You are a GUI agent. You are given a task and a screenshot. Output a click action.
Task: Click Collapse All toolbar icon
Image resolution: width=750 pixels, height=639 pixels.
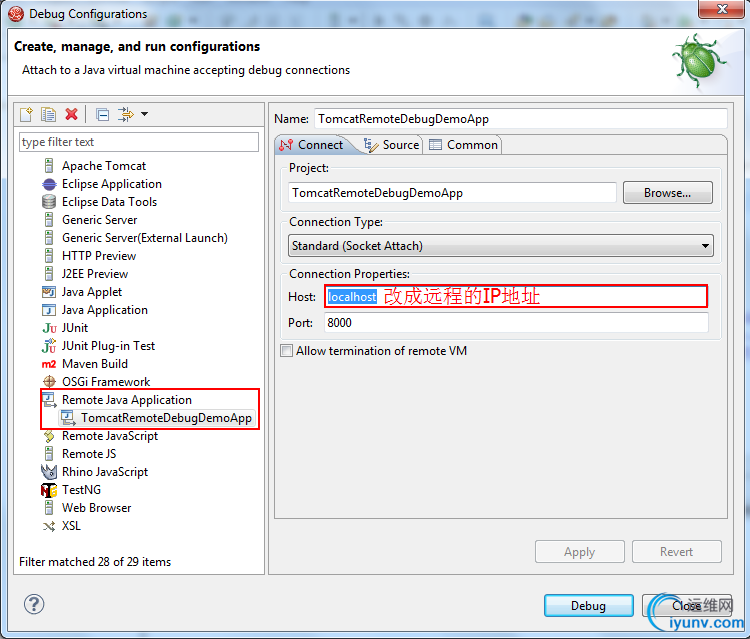pyautogui.click(x=102, y=114)
